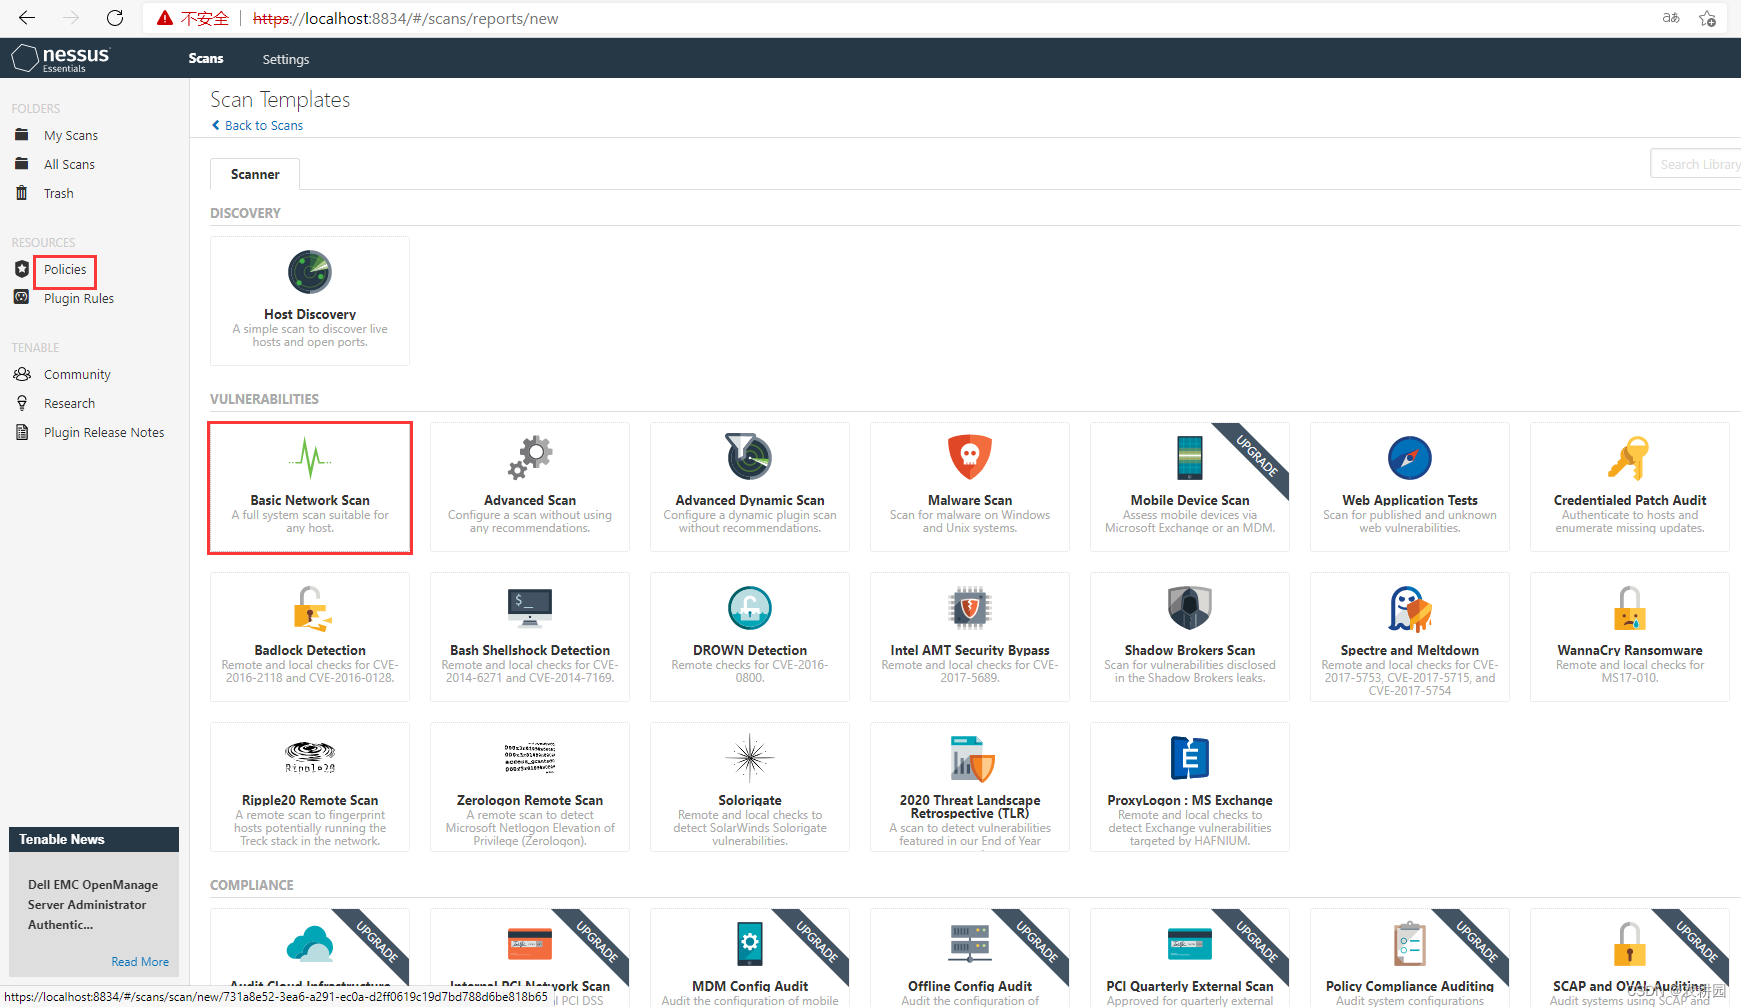Select the Scanner tab
Screen dimensions: 1741x1007
point(255,174)
